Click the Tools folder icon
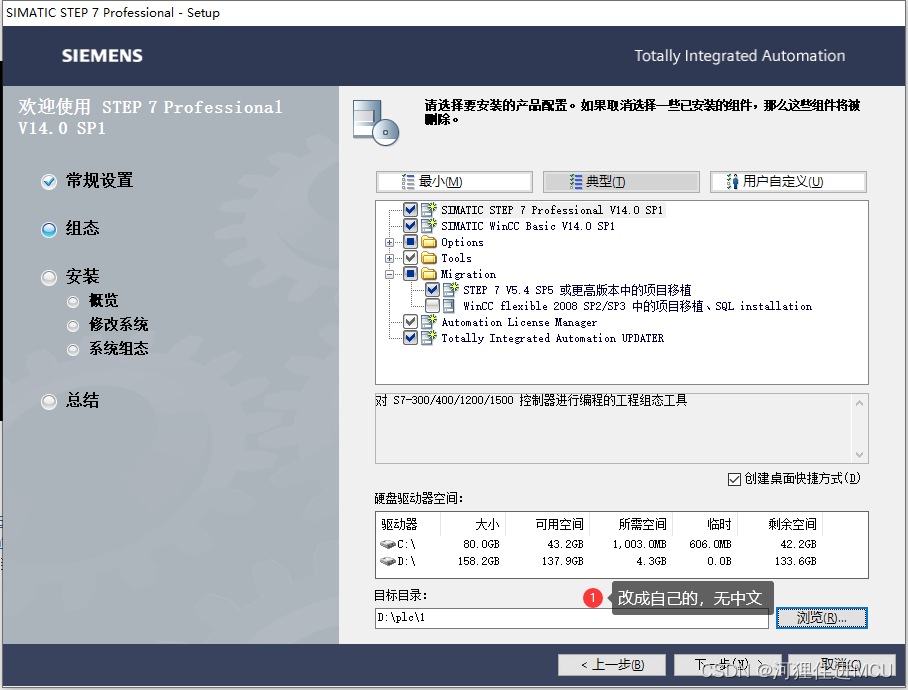The width and height of the screenshot is (908, 690). pos(429,258)
